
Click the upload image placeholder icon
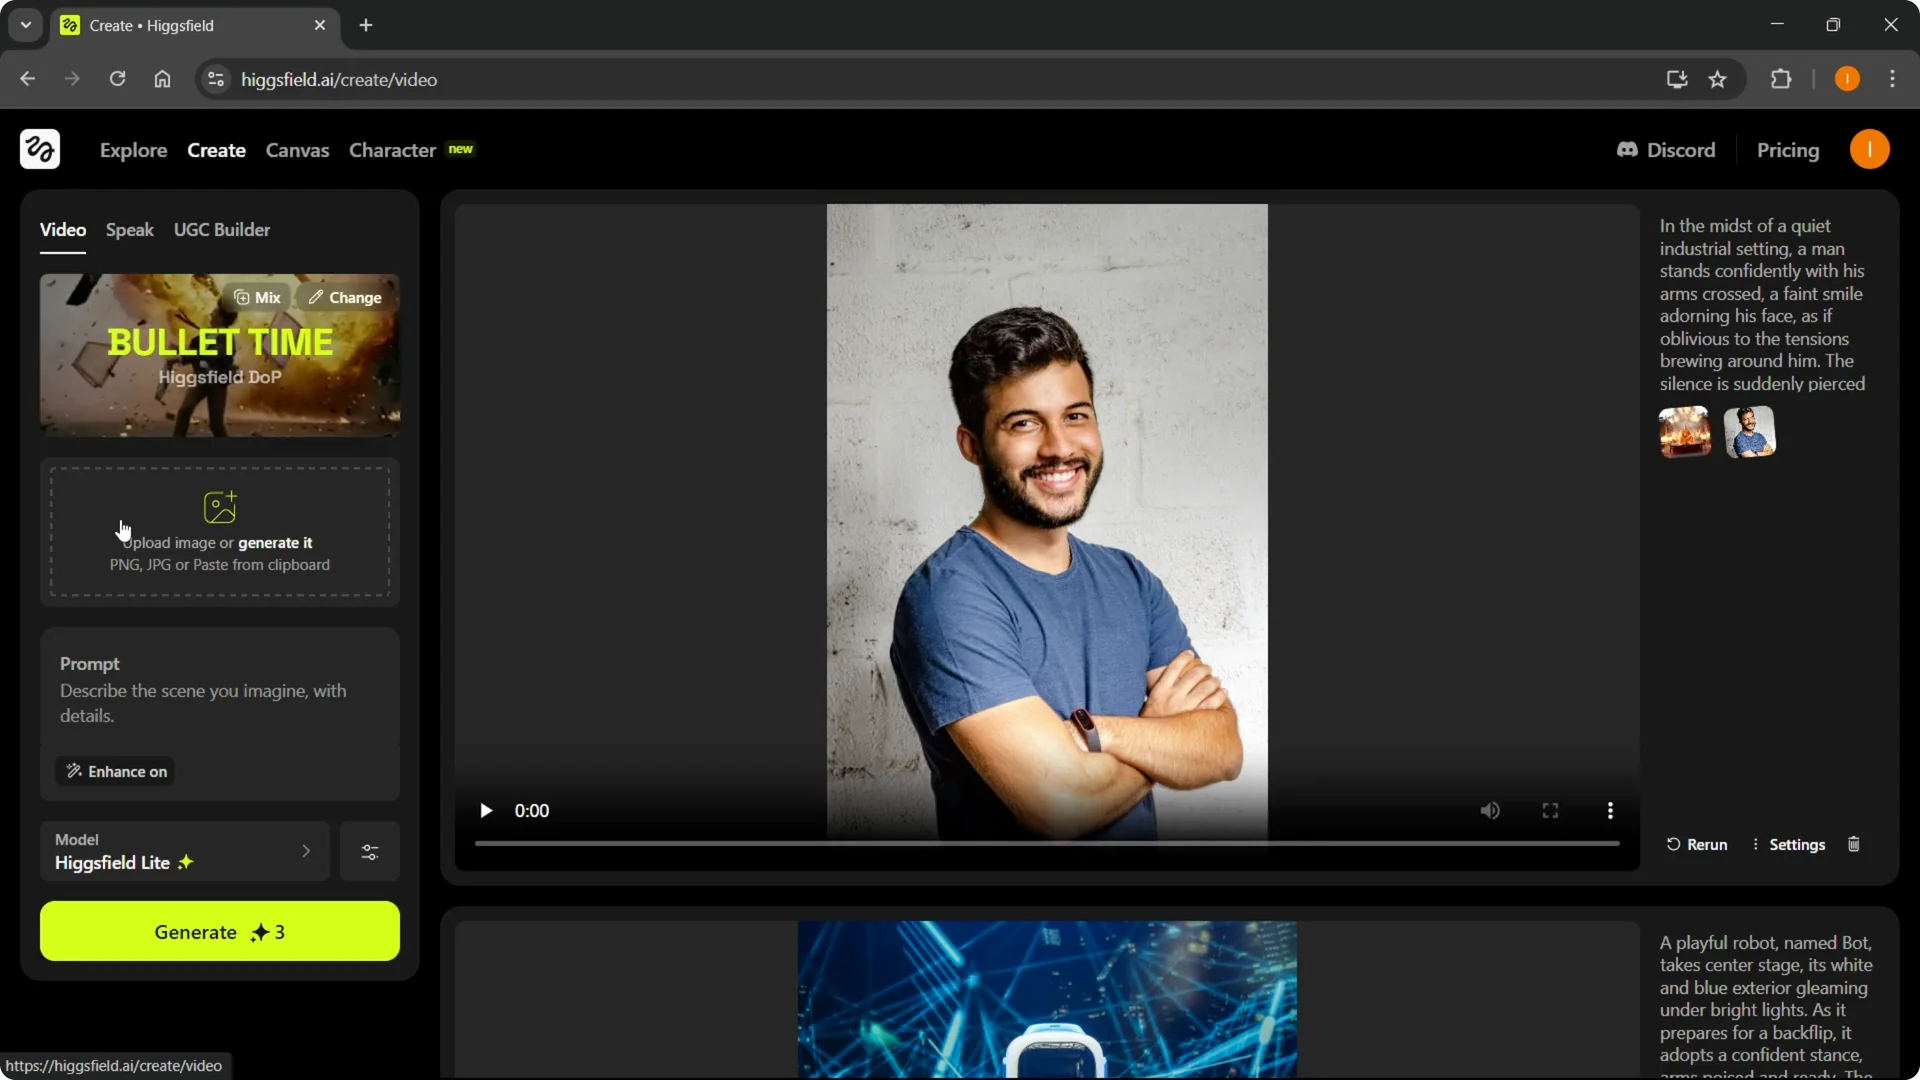(x=220, y=507)
